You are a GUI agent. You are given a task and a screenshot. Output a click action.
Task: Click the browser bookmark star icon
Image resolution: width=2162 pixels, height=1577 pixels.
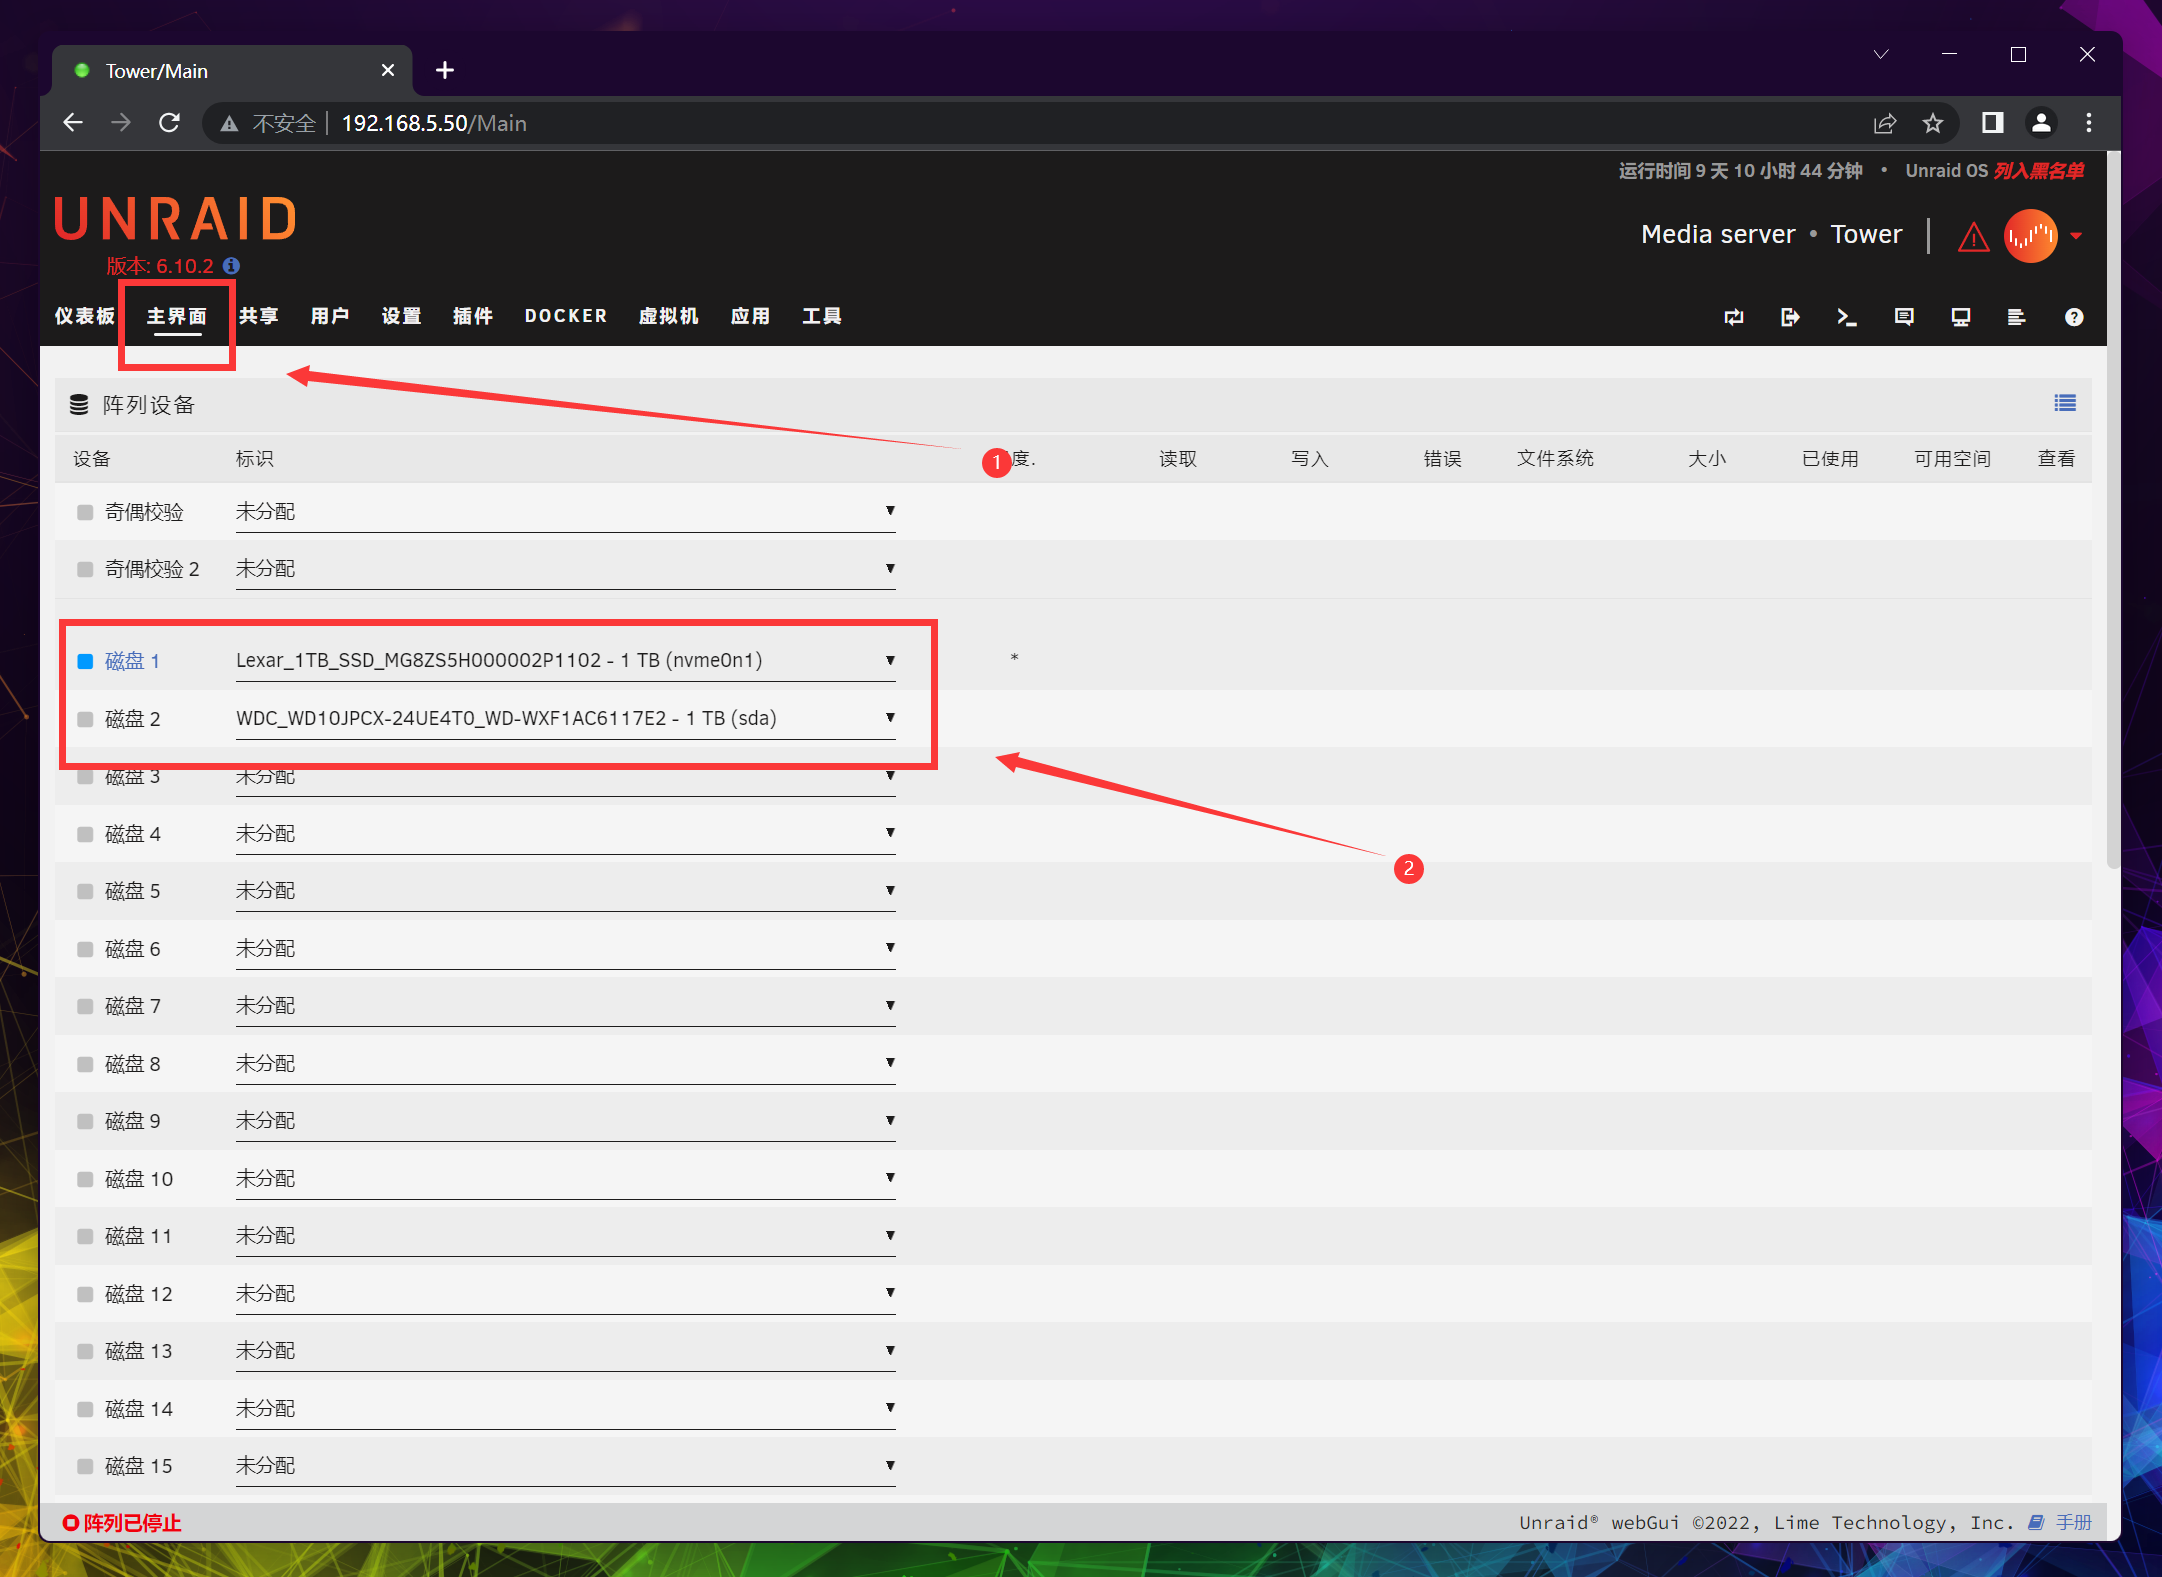1932,123
